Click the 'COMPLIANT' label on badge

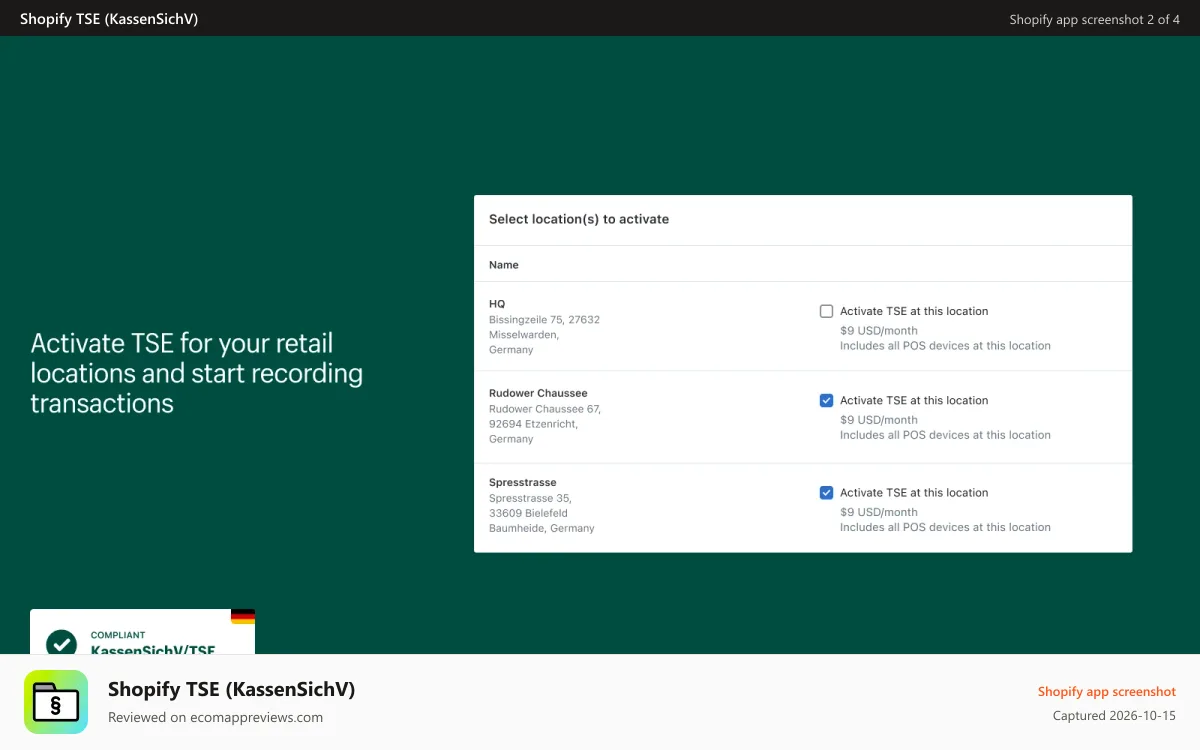[x=118, y=635]
